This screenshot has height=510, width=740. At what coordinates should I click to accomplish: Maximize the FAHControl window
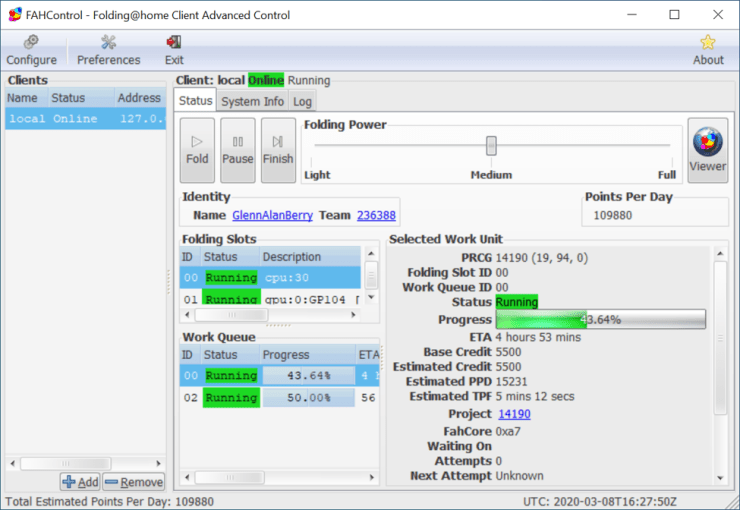pyautogui.click(x=674, y=15)
